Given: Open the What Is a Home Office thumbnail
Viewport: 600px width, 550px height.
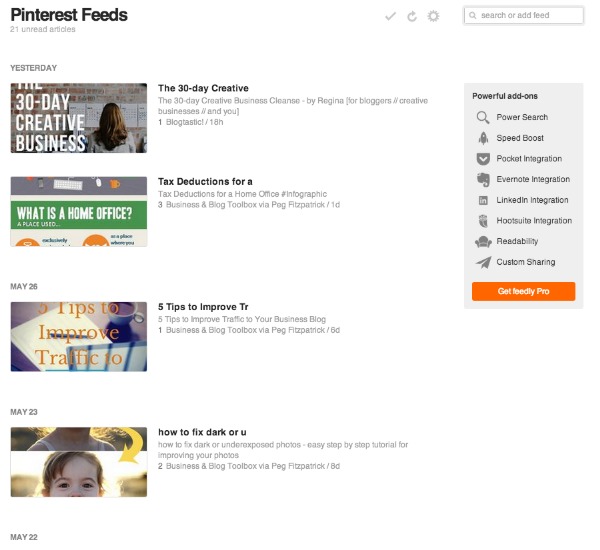Looking at the screenshot, I should pyautogui.click(x=79, y=212).
